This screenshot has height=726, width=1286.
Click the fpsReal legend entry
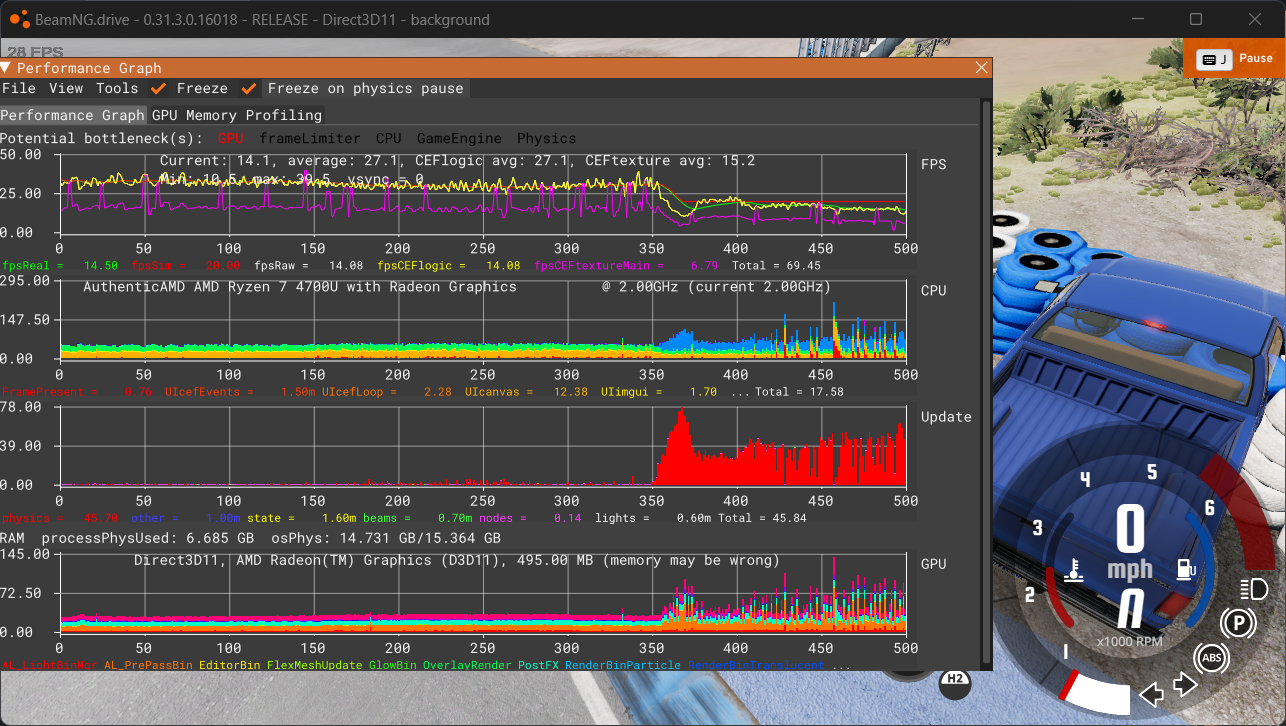point(60,266)
